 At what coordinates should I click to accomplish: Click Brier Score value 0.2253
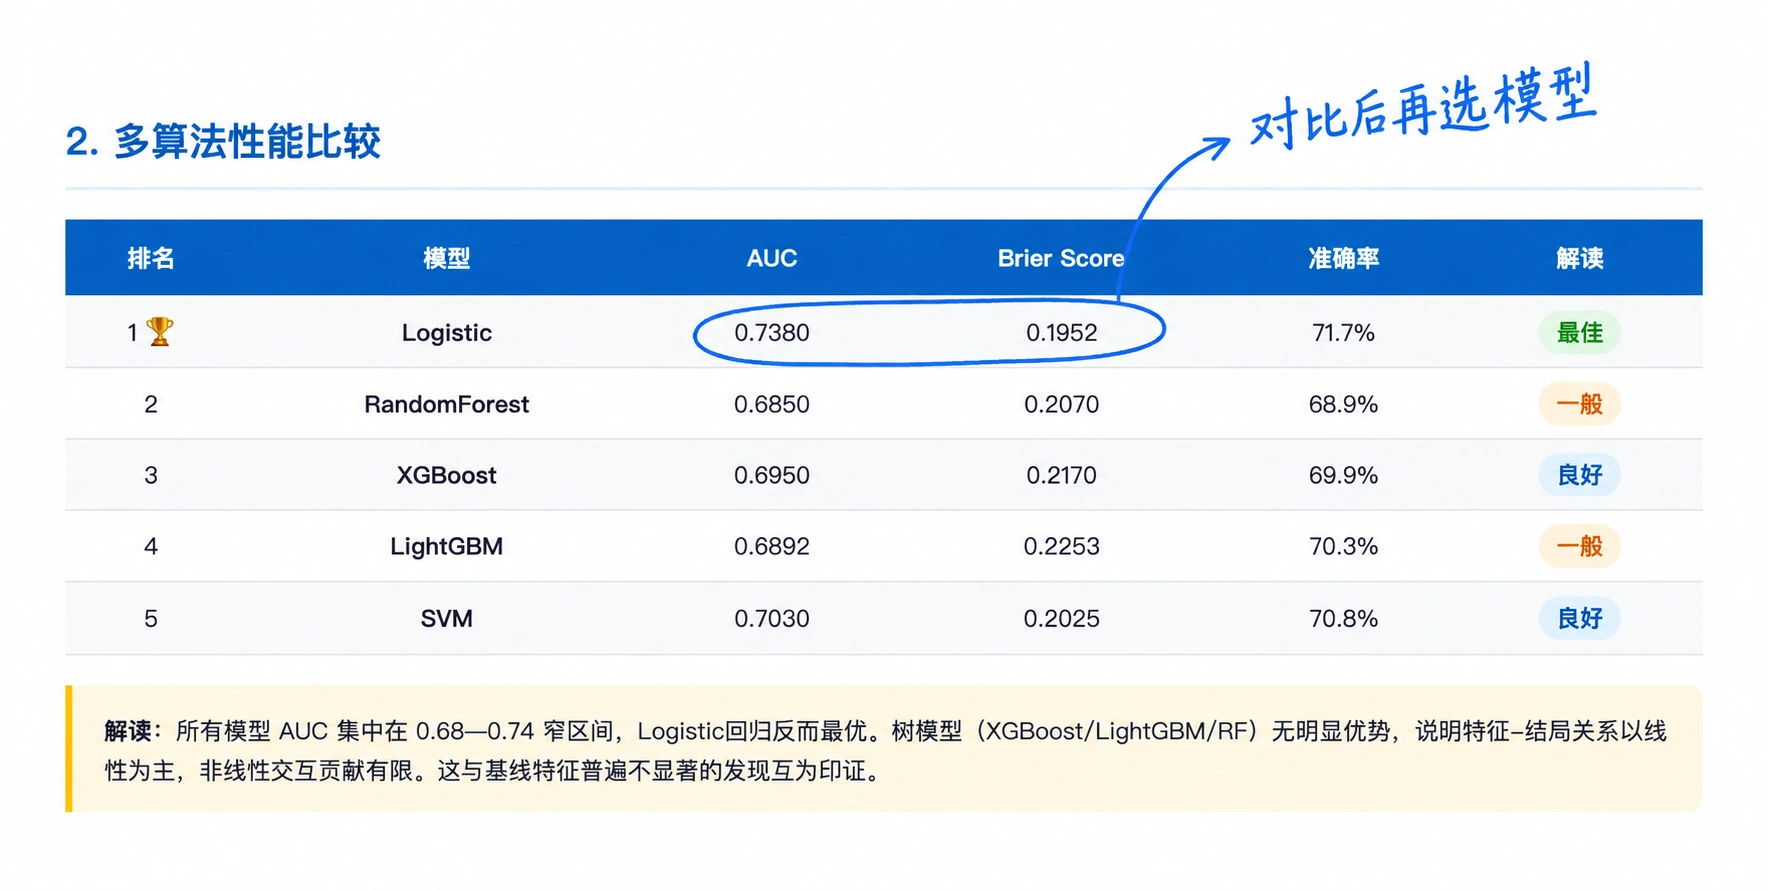click(x=1062, y=546)
